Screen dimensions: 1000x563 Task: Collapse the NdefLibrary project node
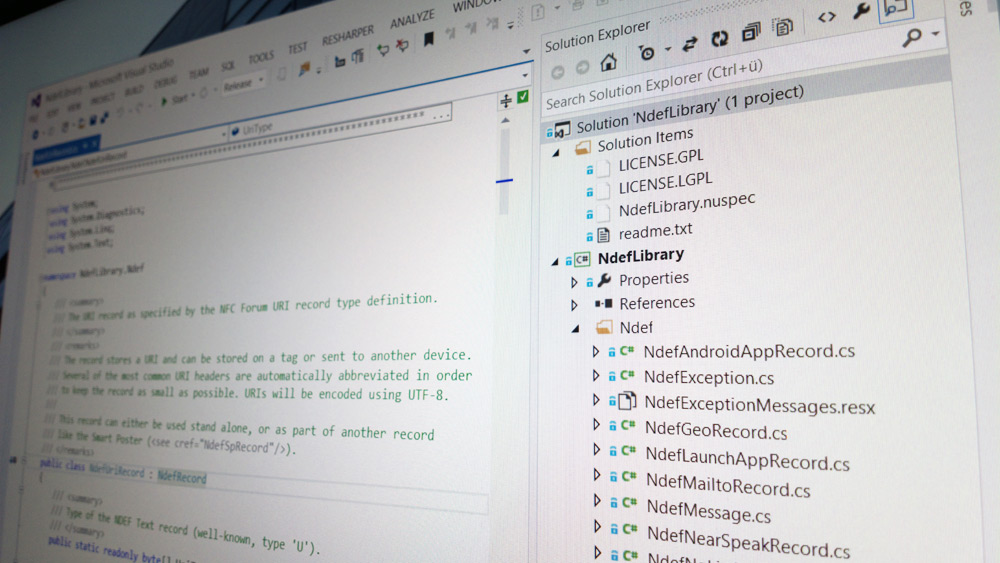(555, 261)
